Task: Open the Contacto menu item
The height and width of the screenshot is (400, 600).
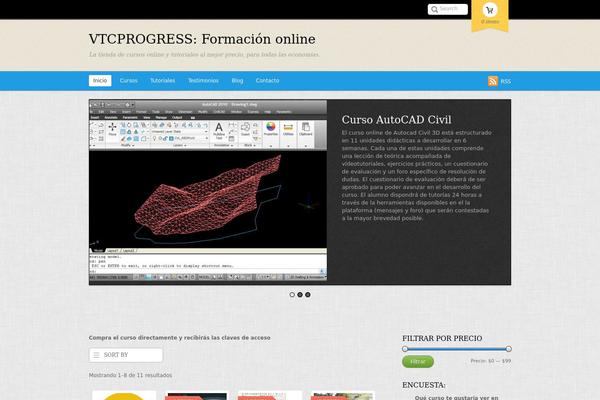Action: pos(267,80)
